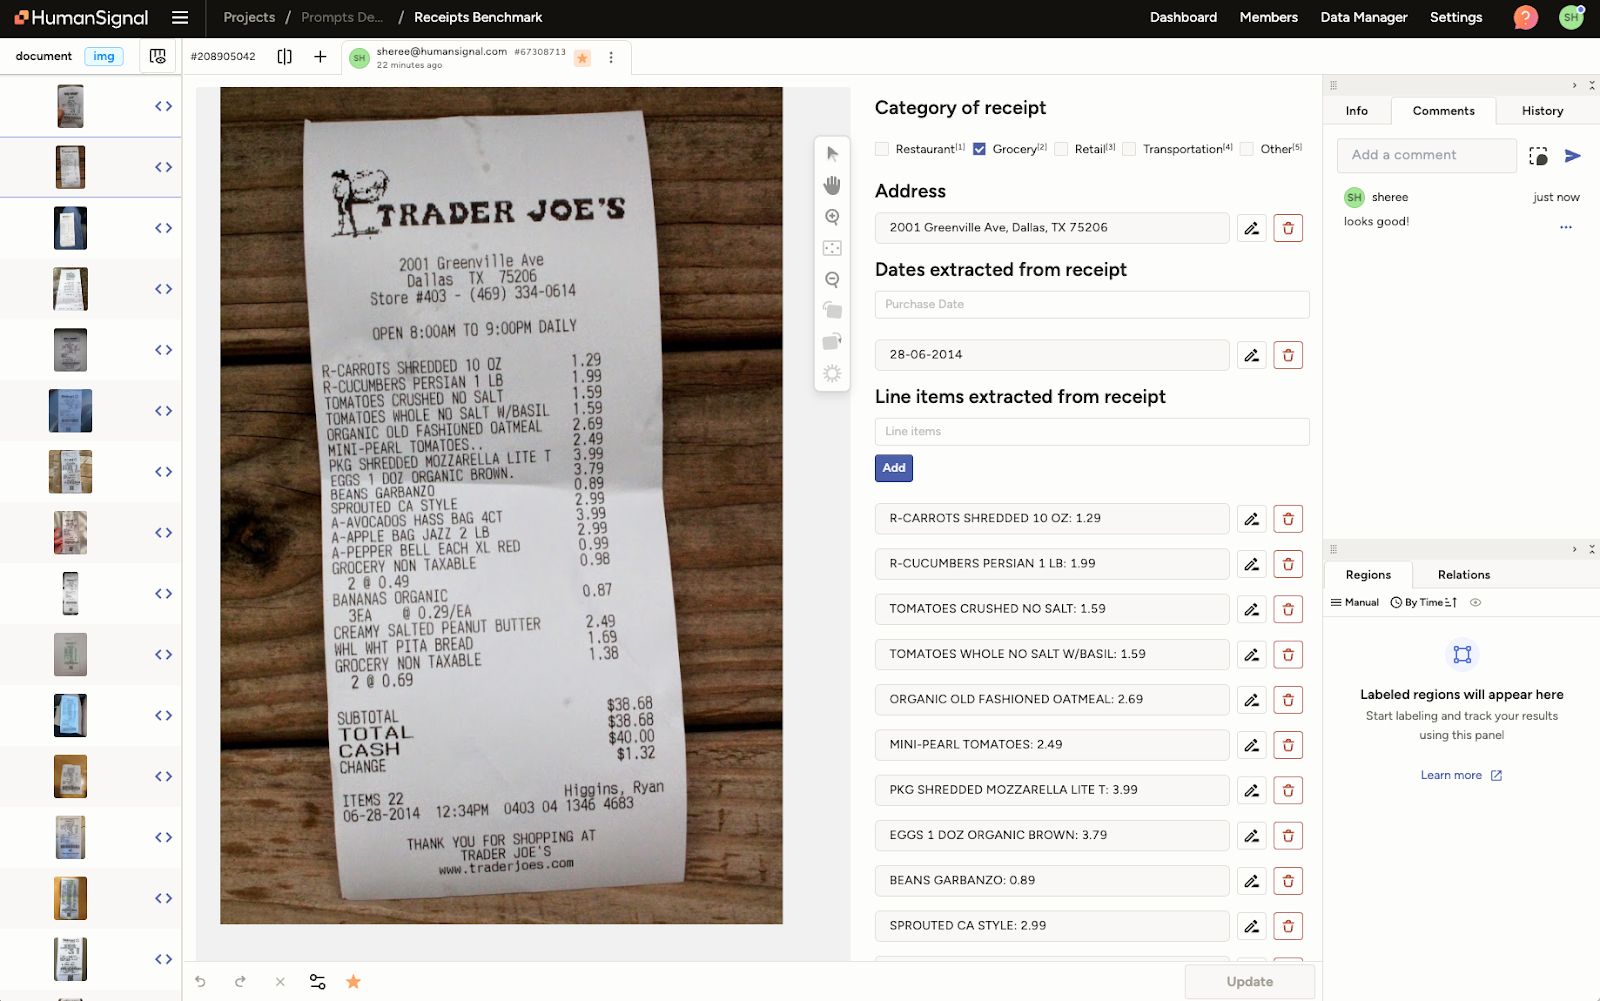This screenshot has width=1600, height=1001.
Task: Collapse the Comments panel vertically with double chevron
Action: [x=1592, y=86]
